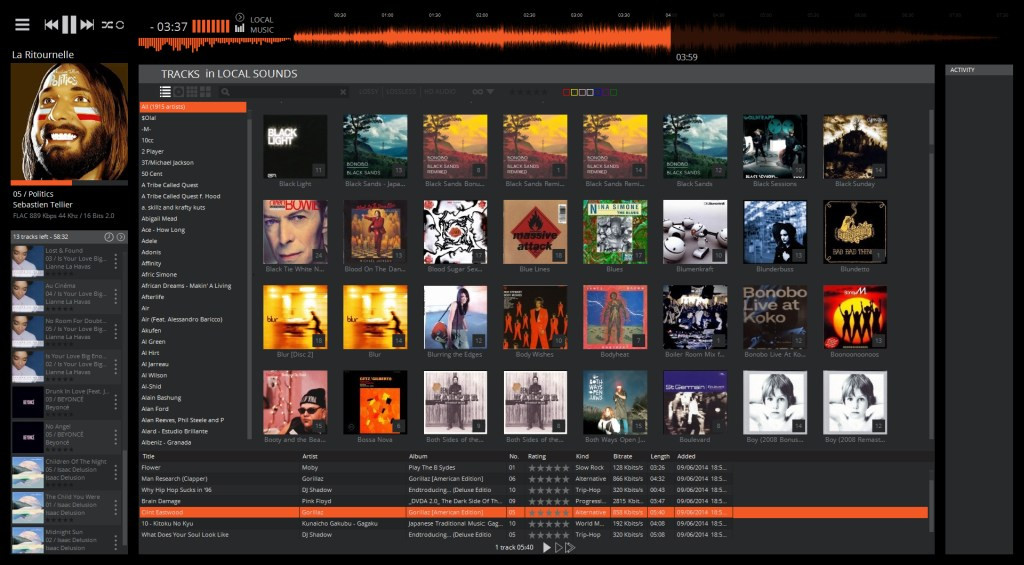Image resolution: width=1024 pixels, height=565 pixels.
Task: Click the Sebastien Tellier album cover
Action: [x=69, y=121]
